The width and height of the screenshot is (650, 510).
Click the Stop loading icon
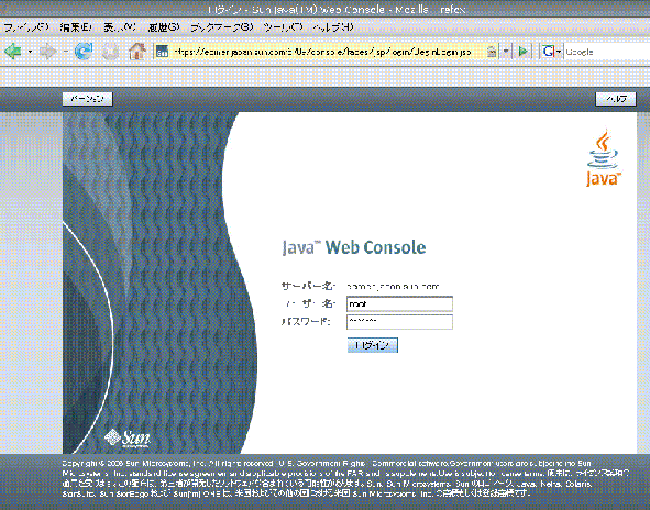[110, 51]
